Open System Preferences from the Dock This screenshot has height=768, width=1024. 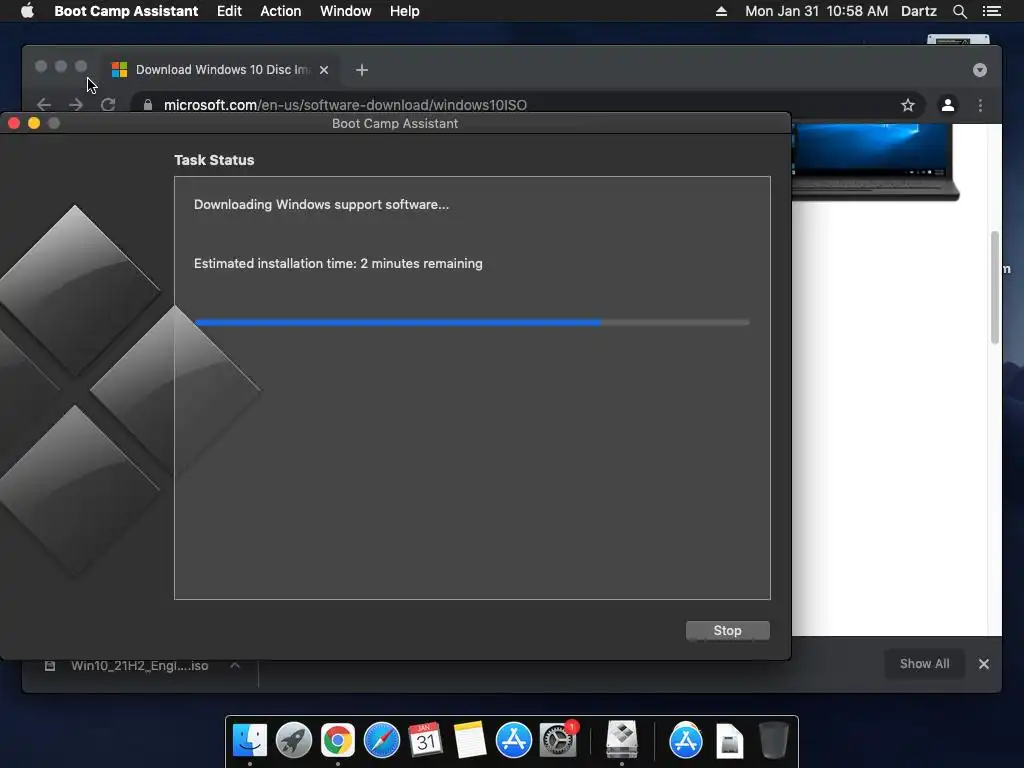click(558, 740)
